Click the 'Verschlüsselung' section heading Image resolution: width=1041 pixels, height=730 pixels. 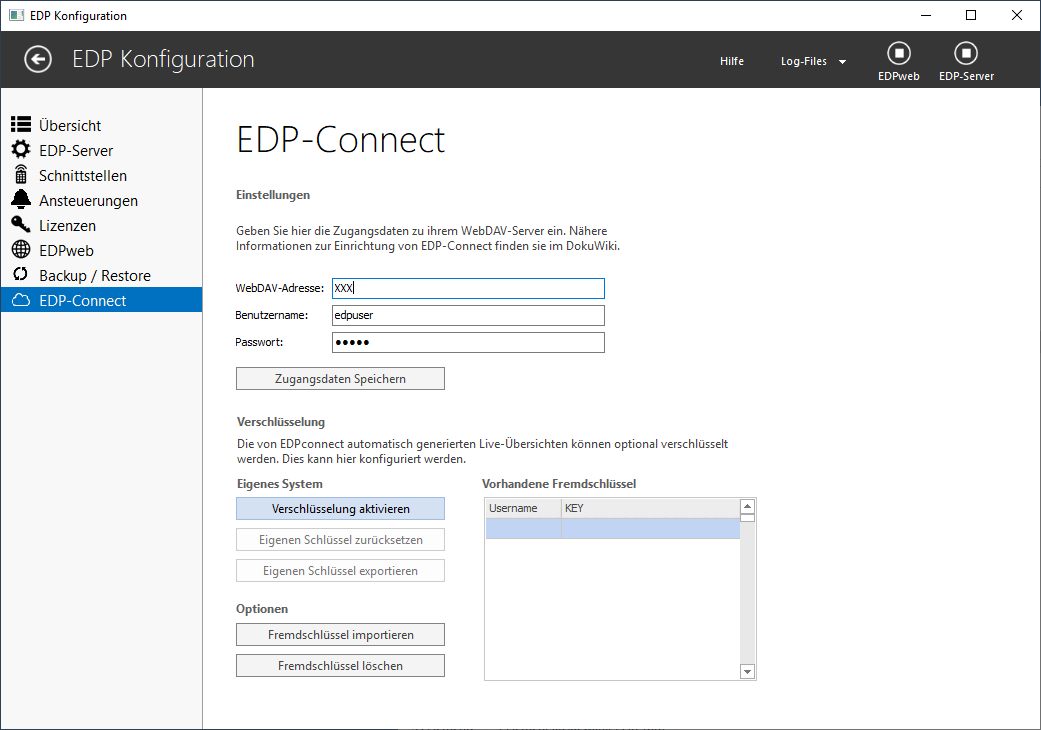[281, 422]
